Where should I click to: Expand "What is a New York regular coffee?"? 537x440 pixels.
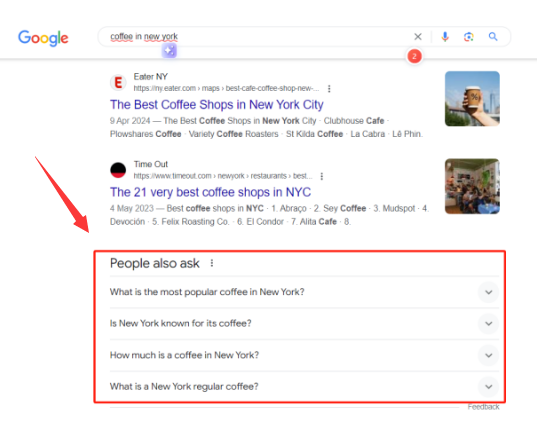pos(304,387)
